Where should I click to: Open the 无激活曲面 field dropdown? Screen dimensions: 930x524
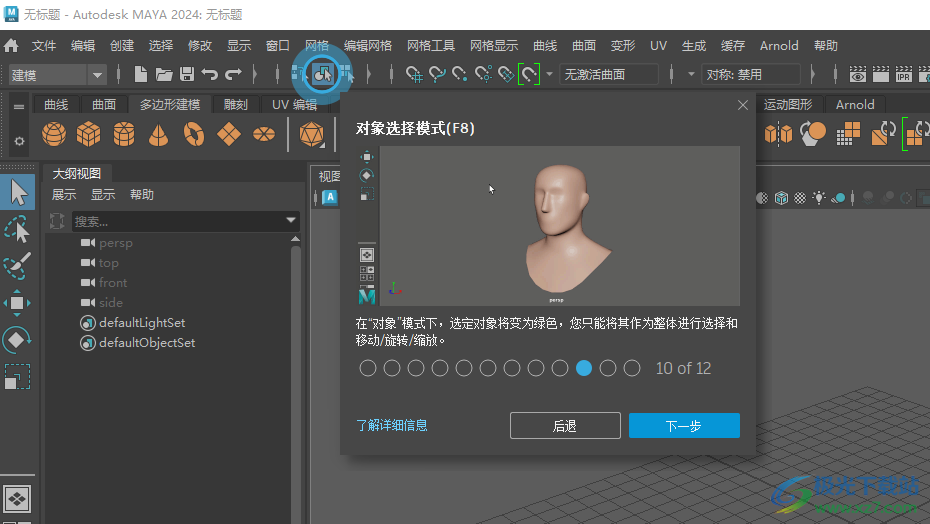tap(609, 74)
